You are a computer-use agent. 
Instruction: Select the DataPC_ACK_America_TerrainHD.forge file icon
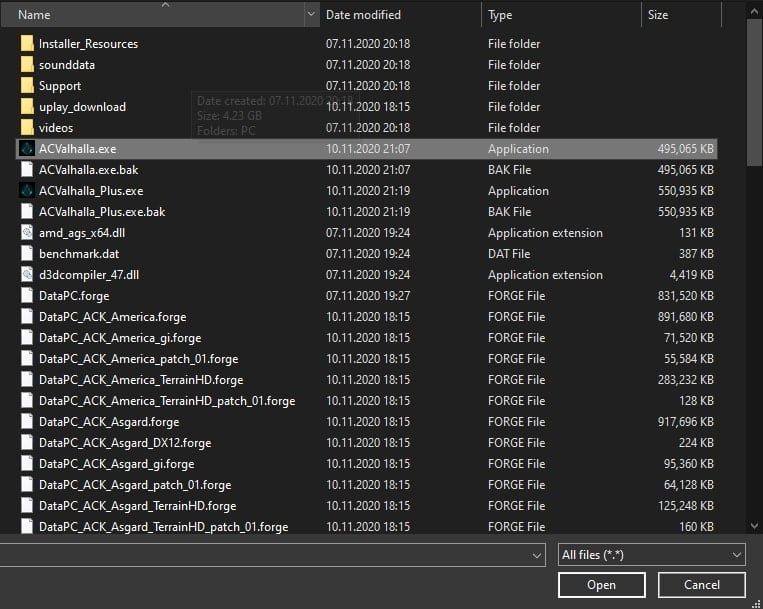27,379
